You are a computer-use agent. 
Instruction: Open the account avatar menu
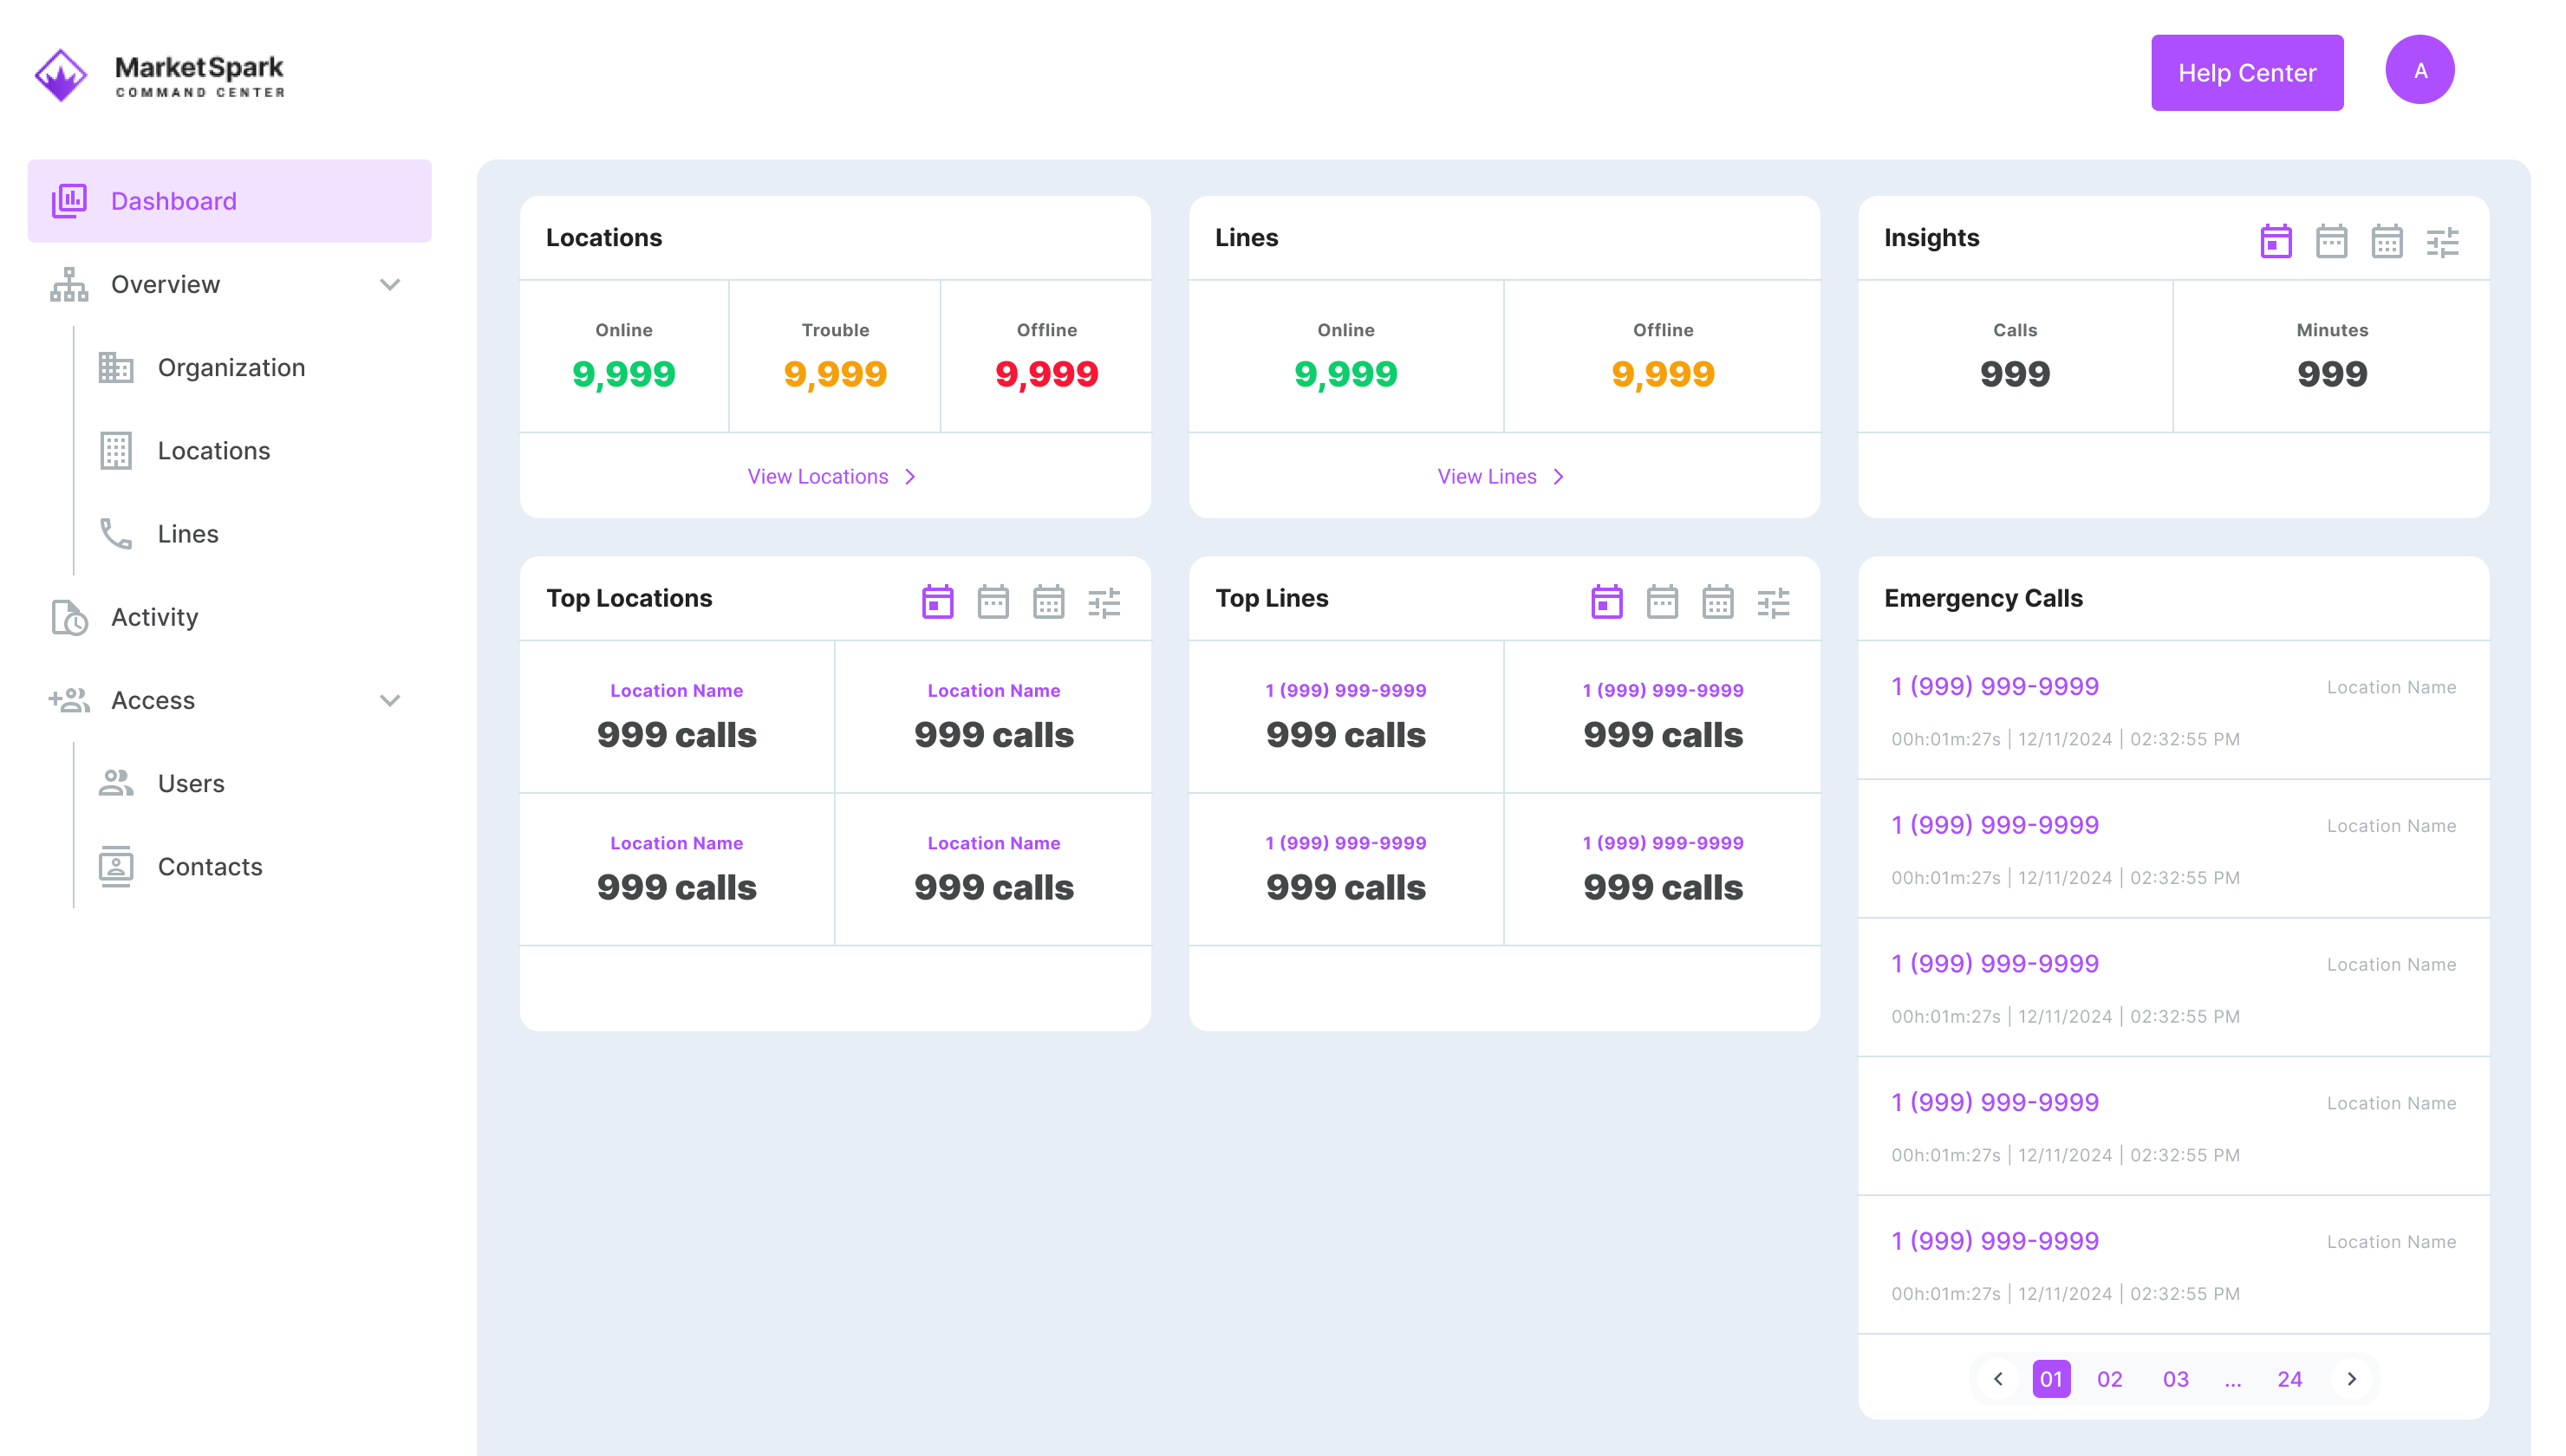pos(2420,69)
